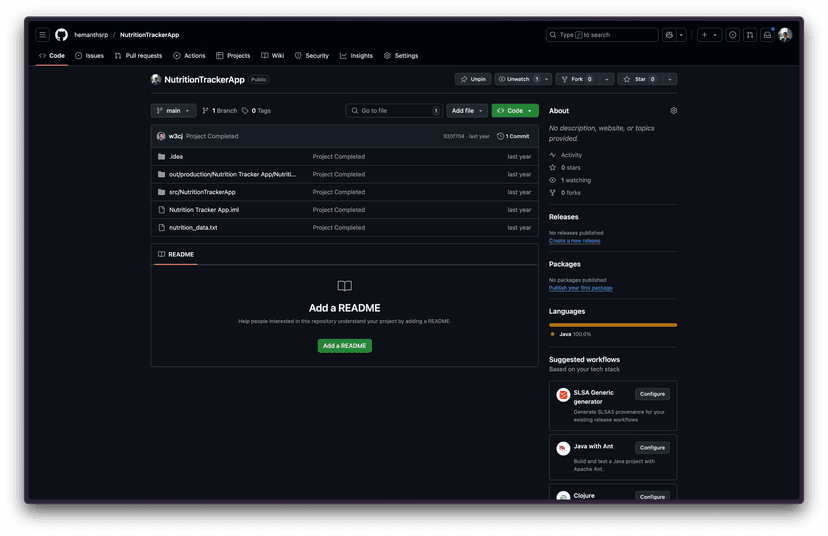Switch to the Issues tab
This screenshot has height=536, width=828.
(x=89, y=55)
